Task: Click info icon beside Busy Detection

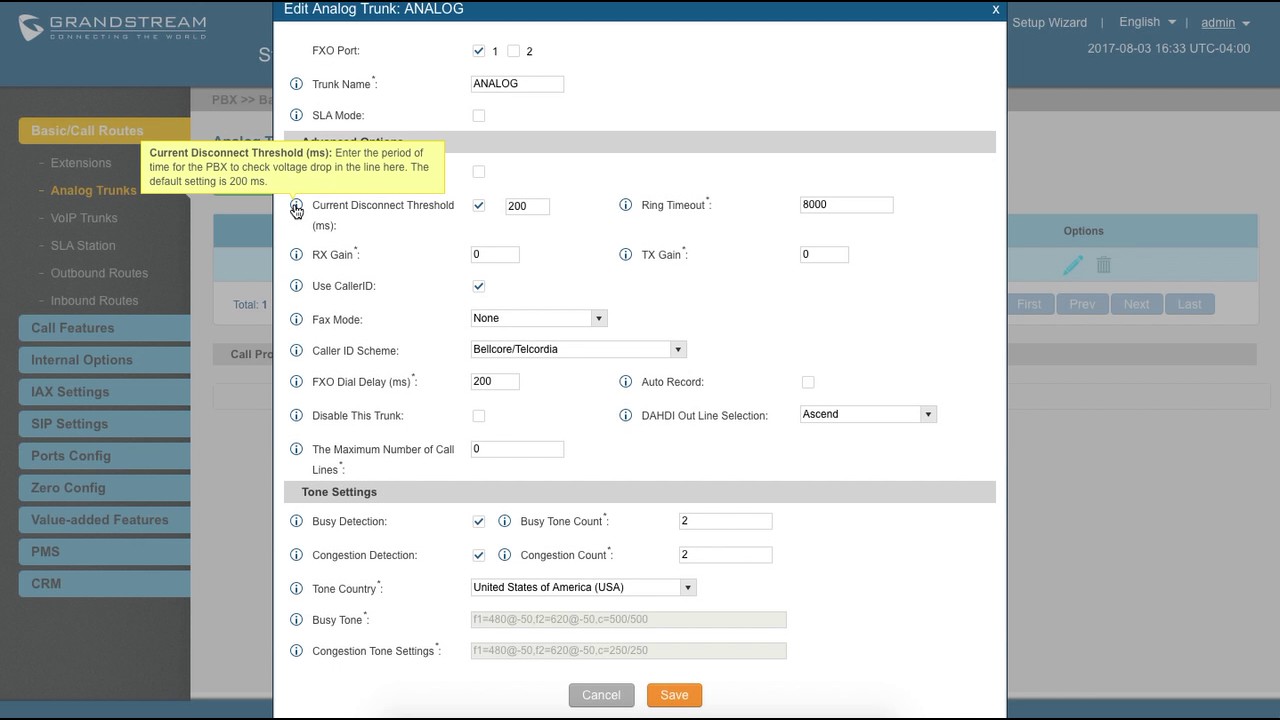Action: tap(296, 522)
